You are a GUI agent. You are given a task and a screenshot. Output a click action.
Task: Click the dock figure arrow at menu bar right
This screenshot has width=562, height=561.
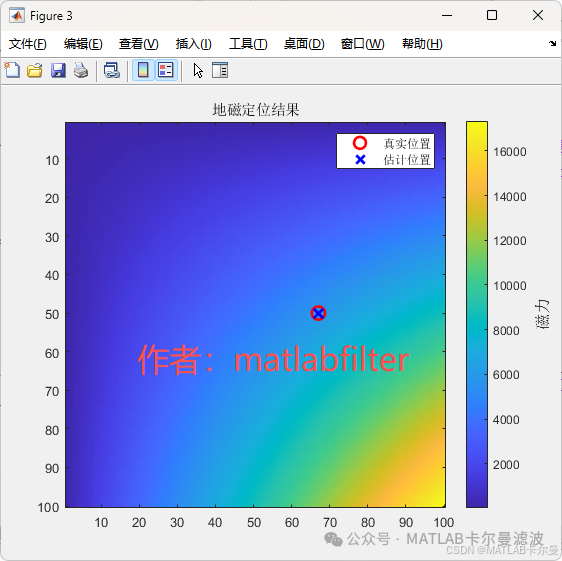click(x=552, y=43)
